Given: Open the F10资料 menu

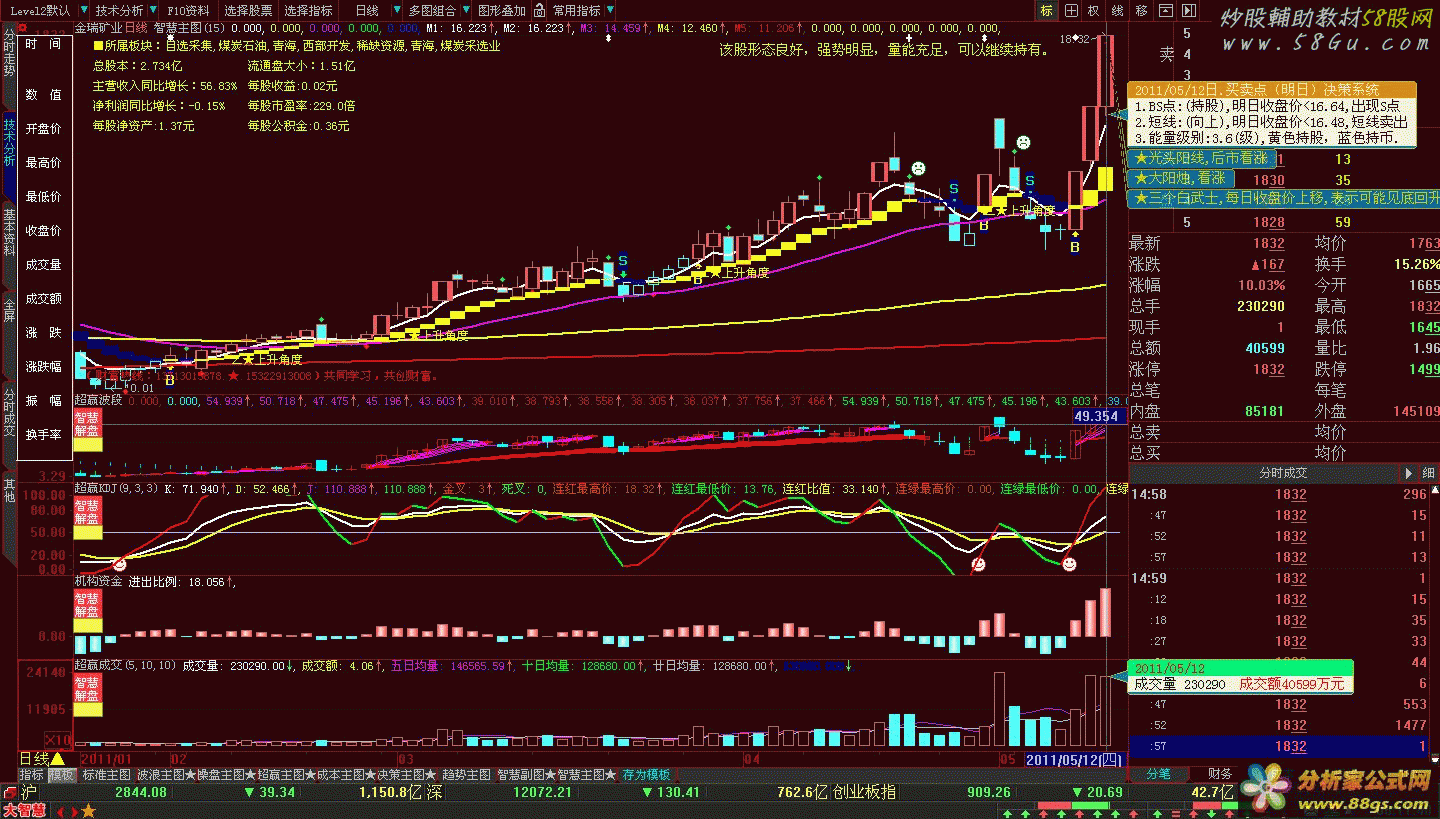Looking at the screenshot, I should click(x=189, y=10).
